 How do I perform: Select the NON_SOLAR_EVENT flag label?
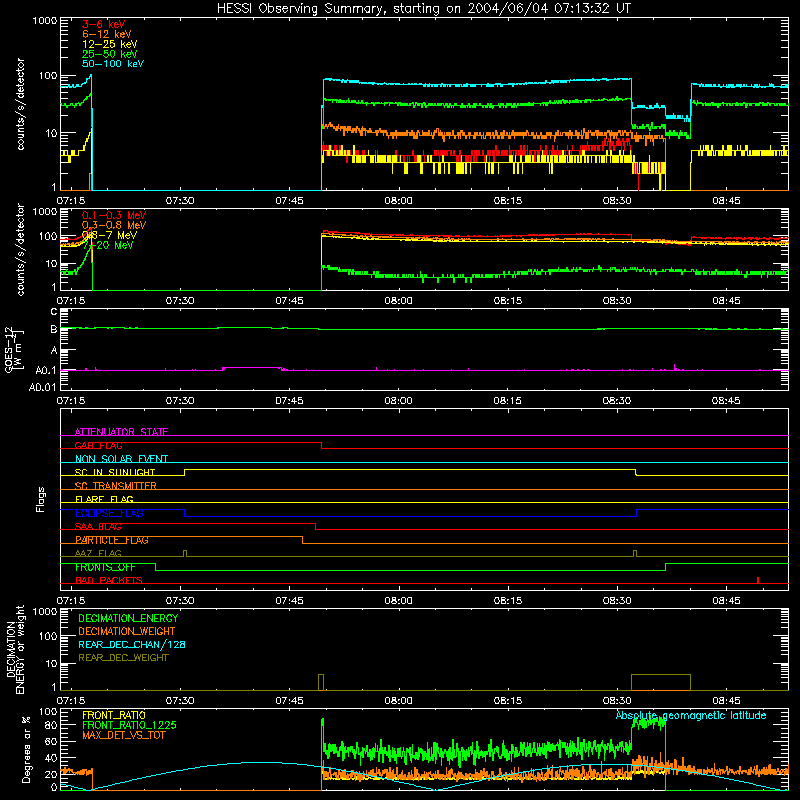[x=121, y=459]
